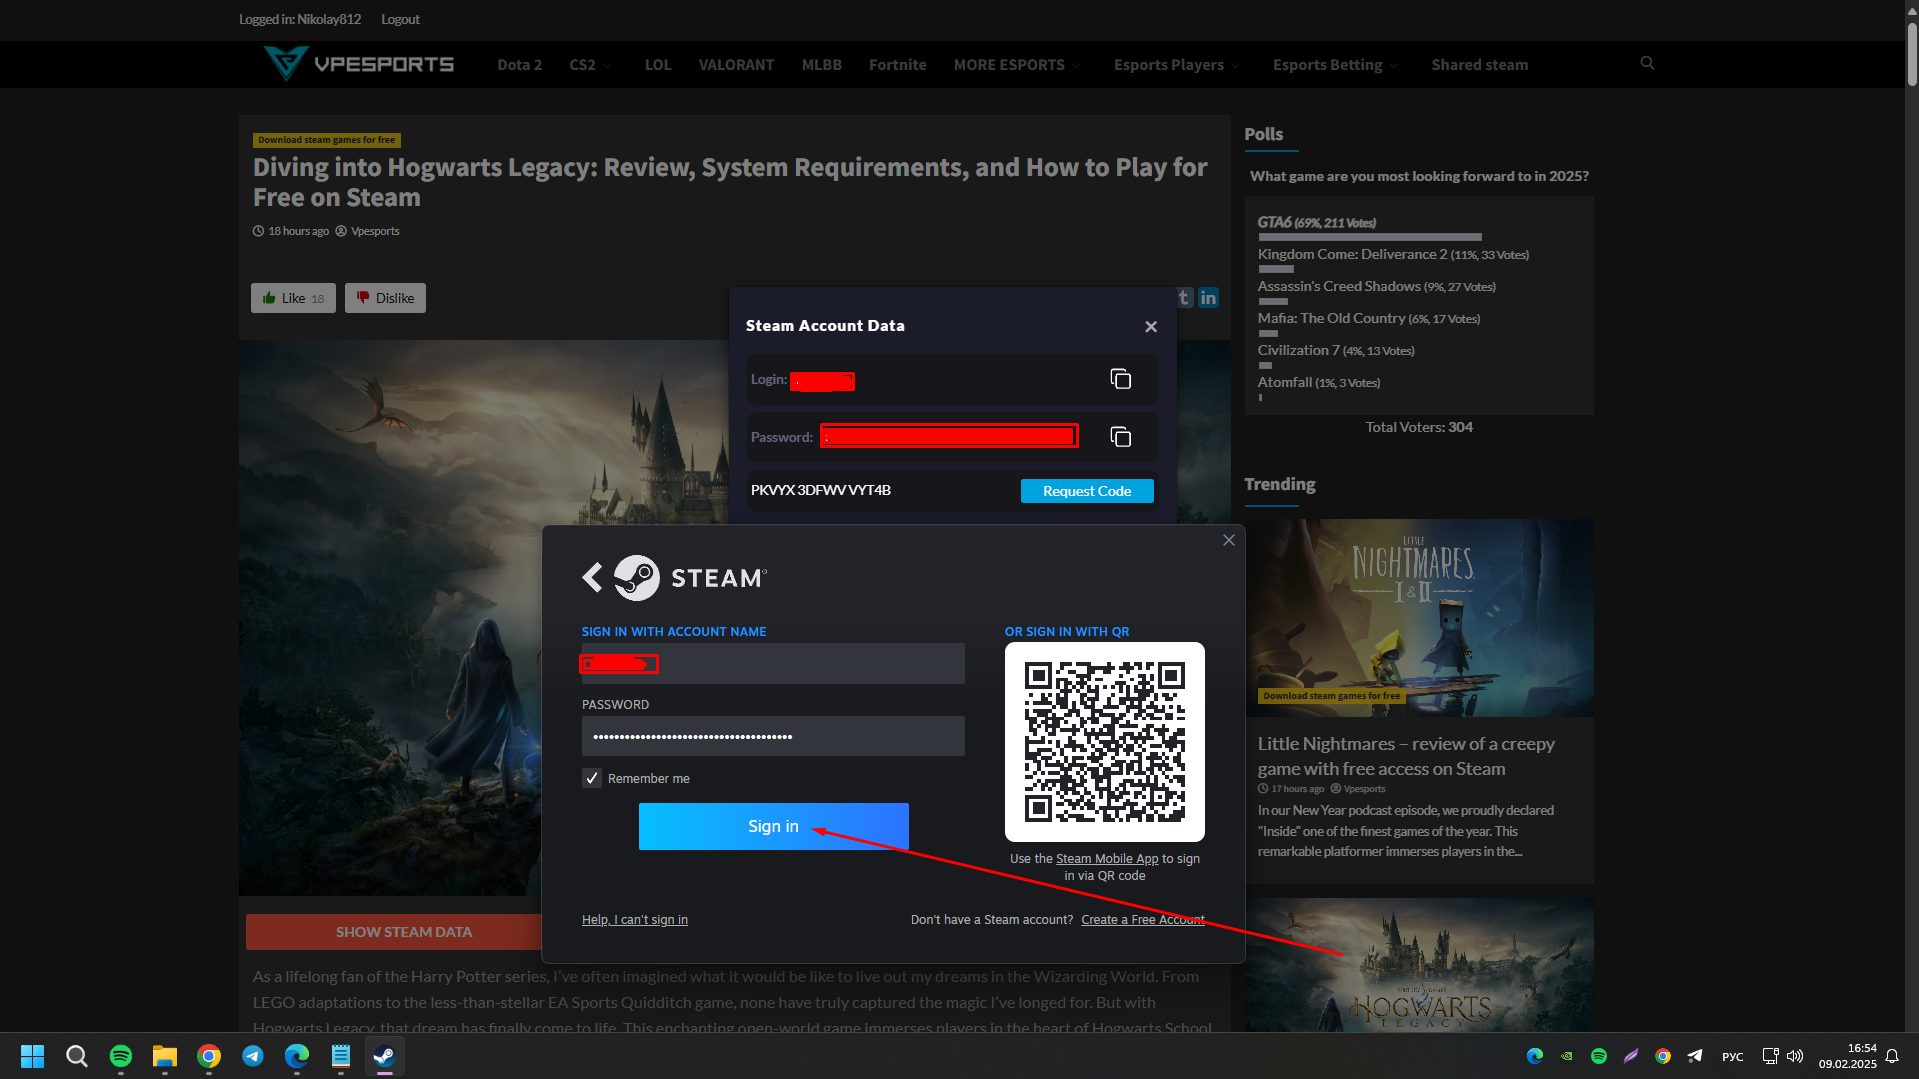Select Mafia: The Old Country poll option
The image size is (1919, 1079).
coord(1369,318)
